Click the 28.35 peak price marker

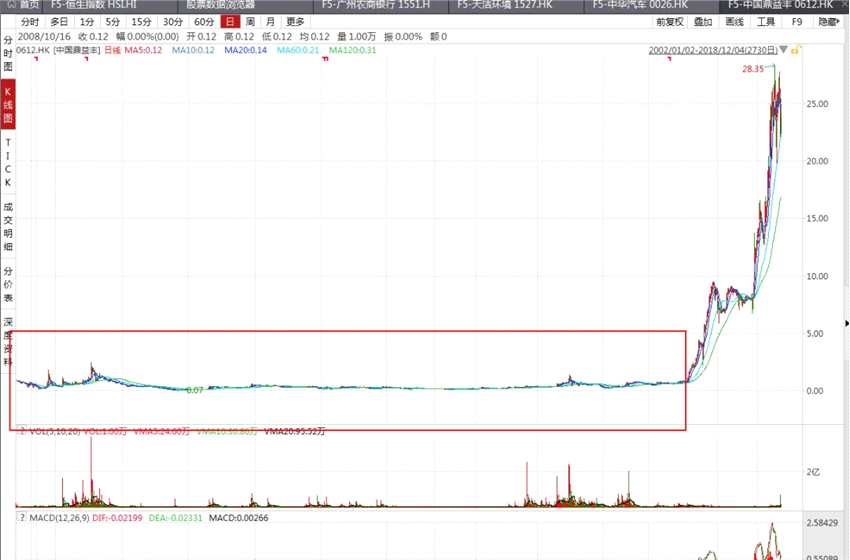coord(753,69)
